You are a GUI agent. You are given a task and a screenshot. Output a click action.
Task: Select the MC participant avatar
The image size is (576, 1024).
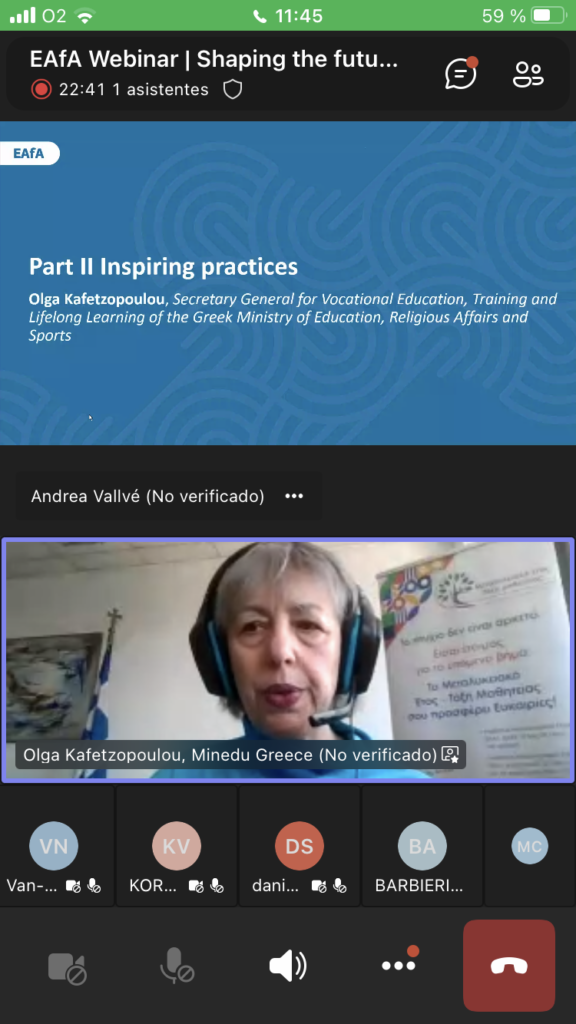tap(530, 846)
